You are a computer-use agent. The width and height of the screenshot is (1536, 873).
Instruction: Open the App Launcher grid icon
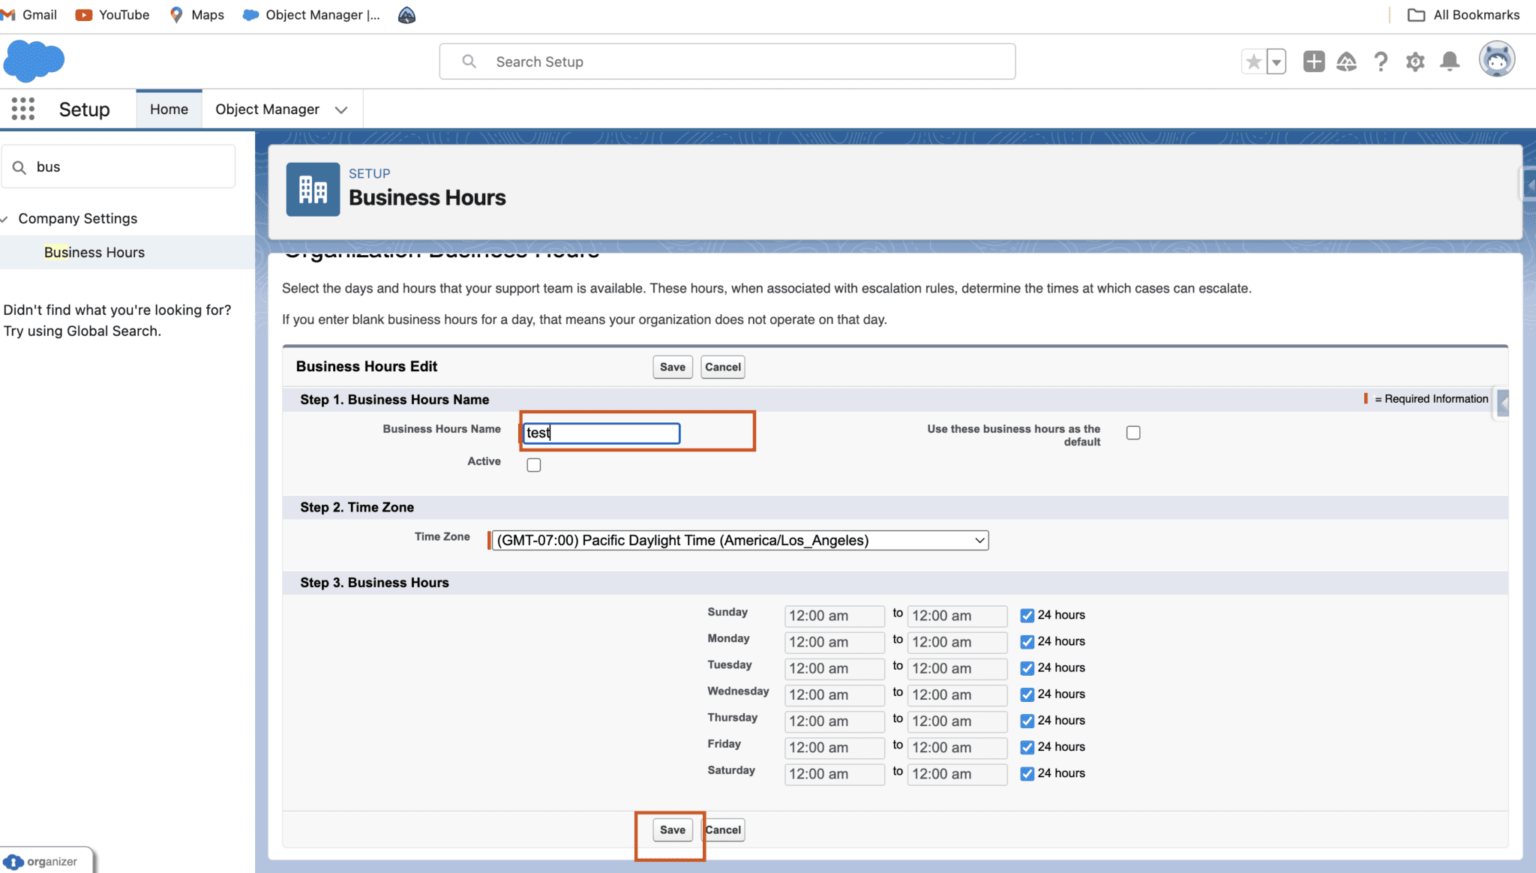click(x=23, y=109)
